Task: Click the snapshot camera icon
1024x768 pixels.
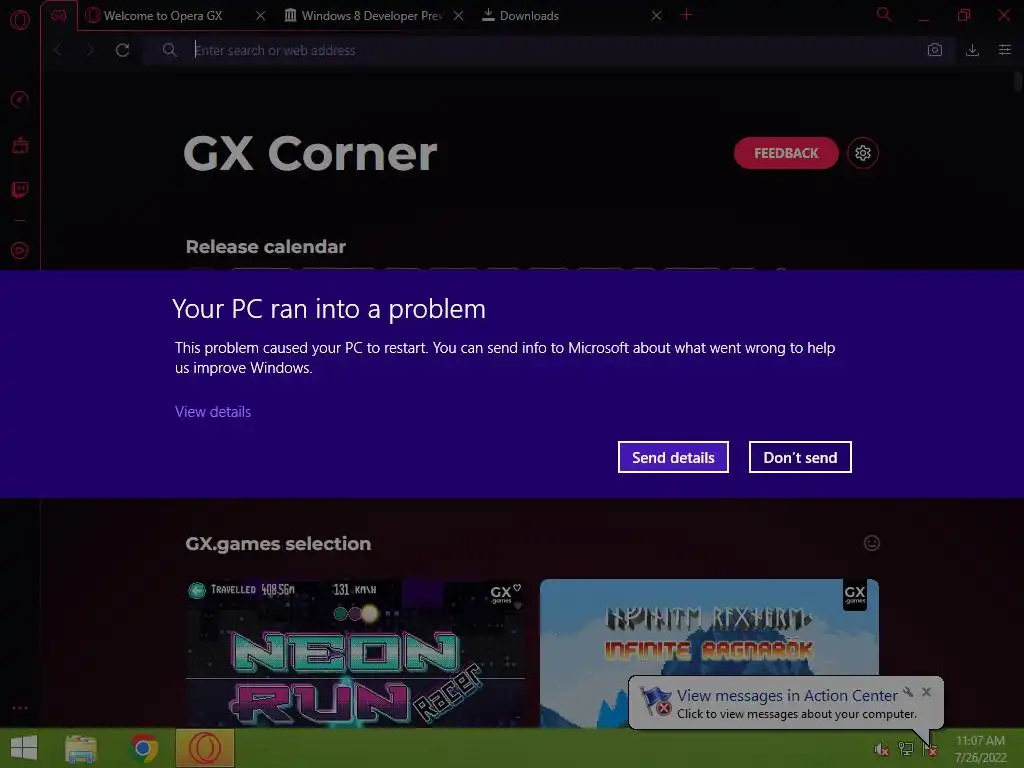Action: point(935,50)
